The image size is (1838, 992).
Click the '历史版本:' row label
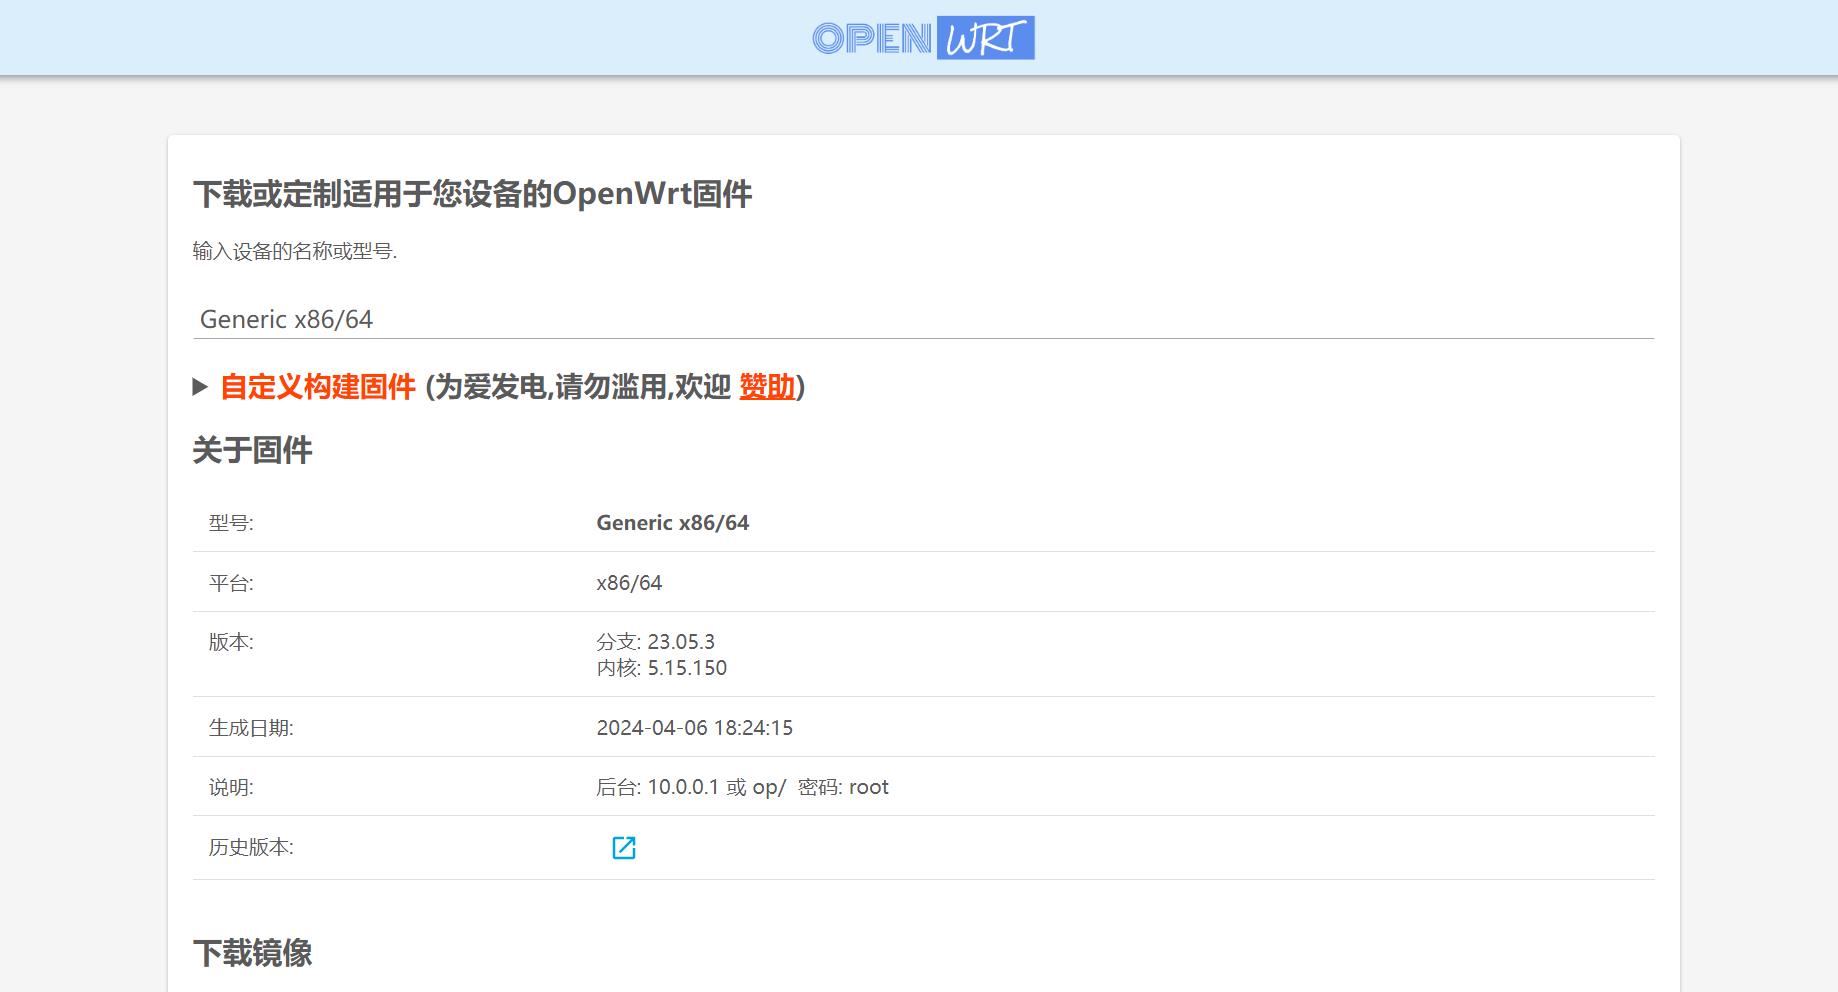(x=251, y=847)
